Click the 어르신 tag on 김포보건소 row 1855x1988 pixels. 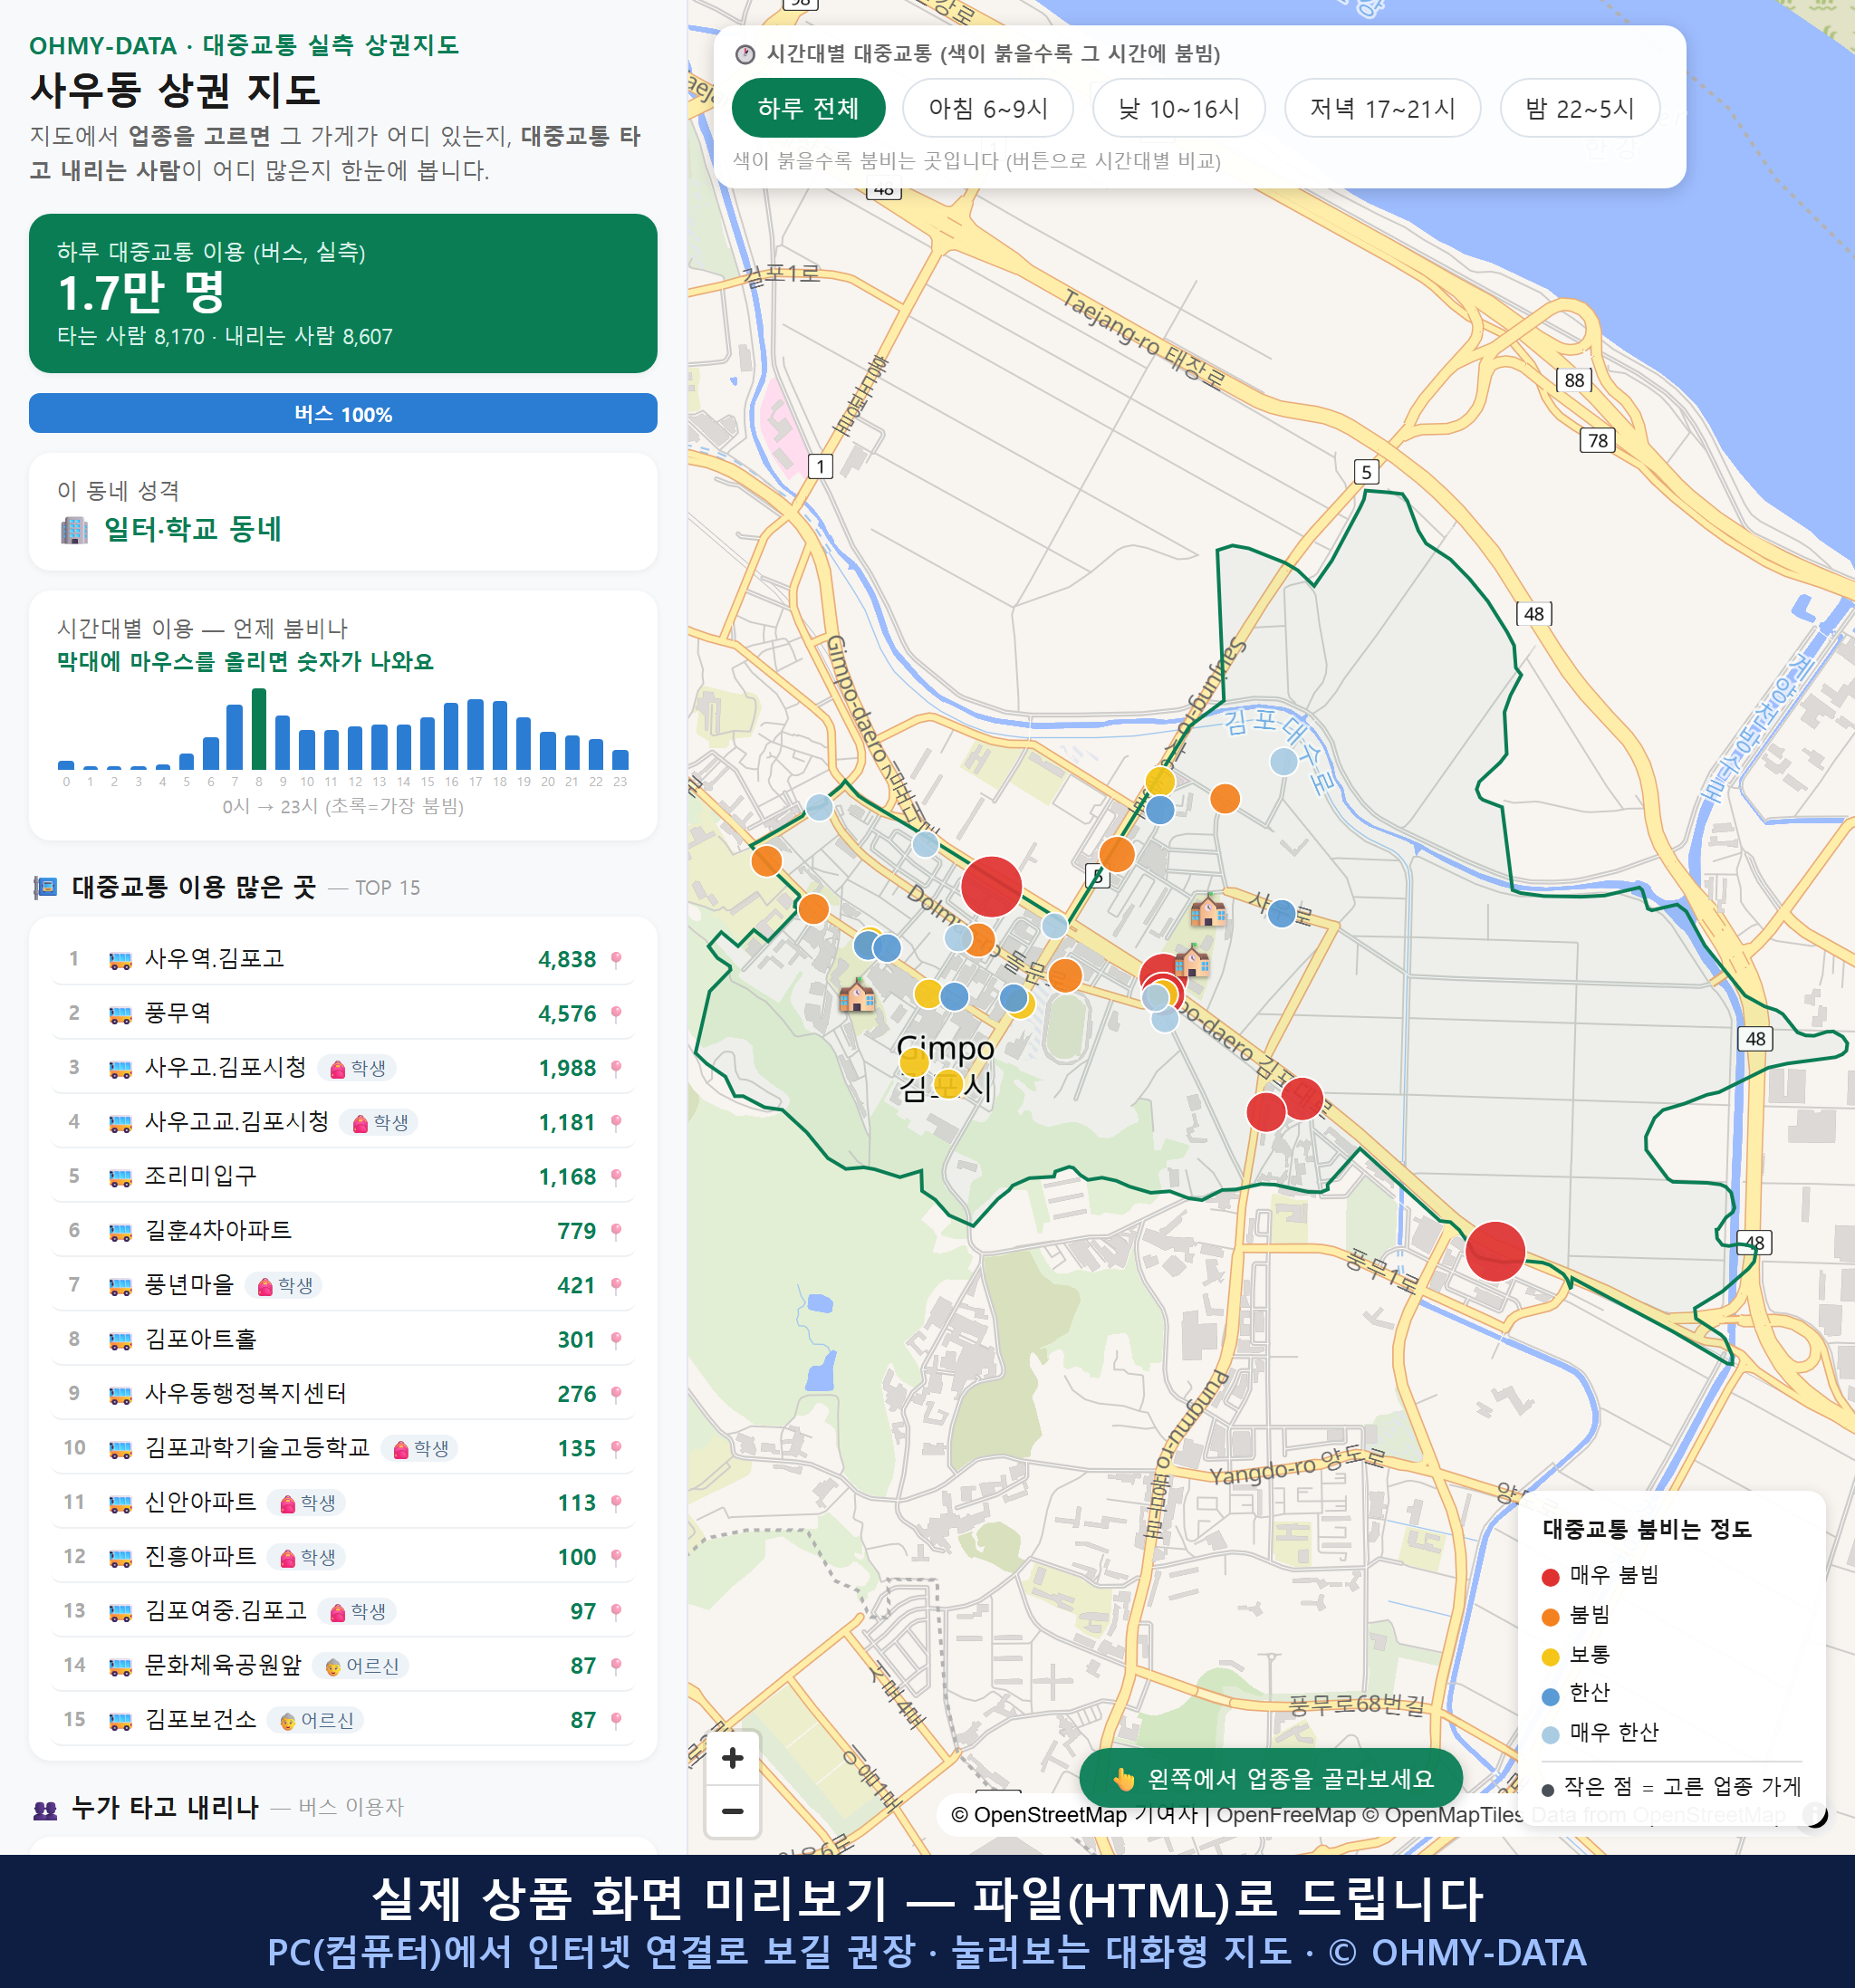[315, 1720]
